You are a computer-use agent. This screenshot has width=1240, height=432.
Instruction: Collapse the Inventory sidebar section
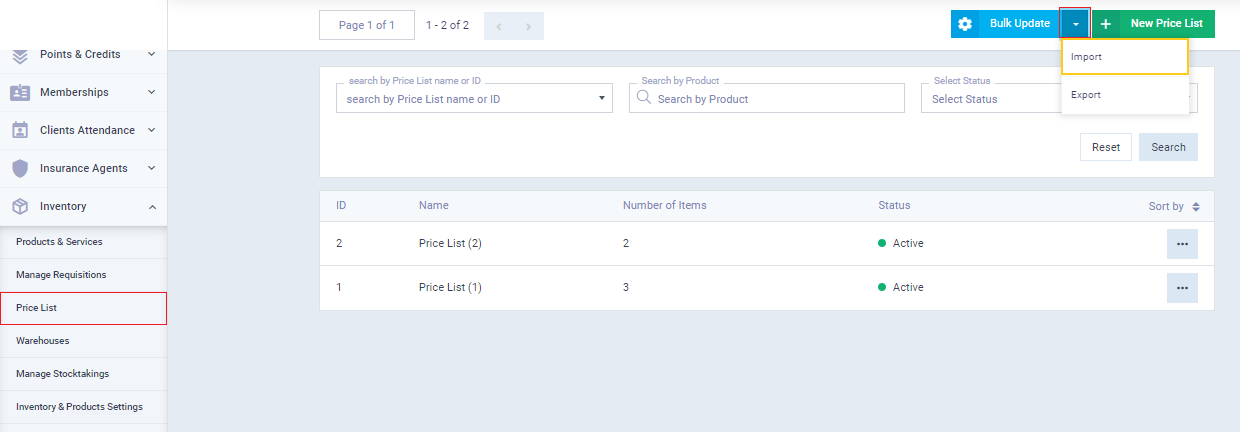151,206
